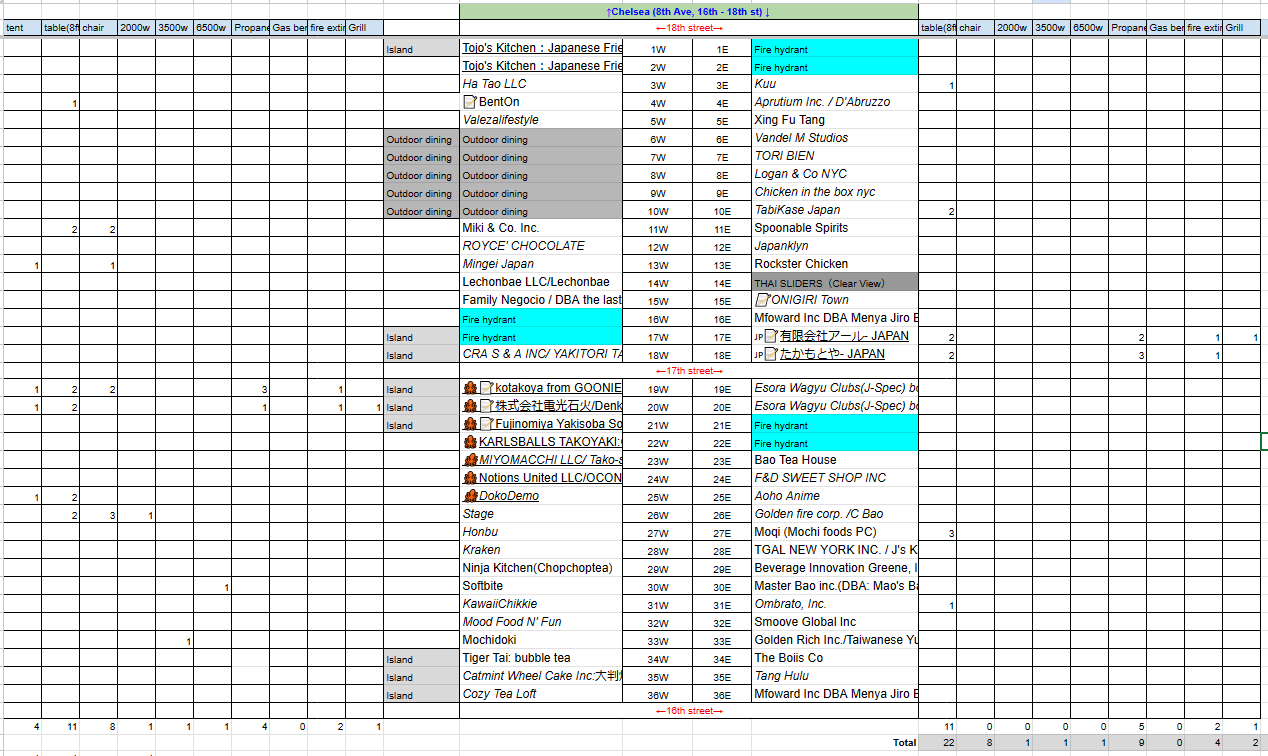Select the CRA S & A INC/ YAKITORI cell
This screenshot has height=756, width=1268.
[x=541, y=354]
